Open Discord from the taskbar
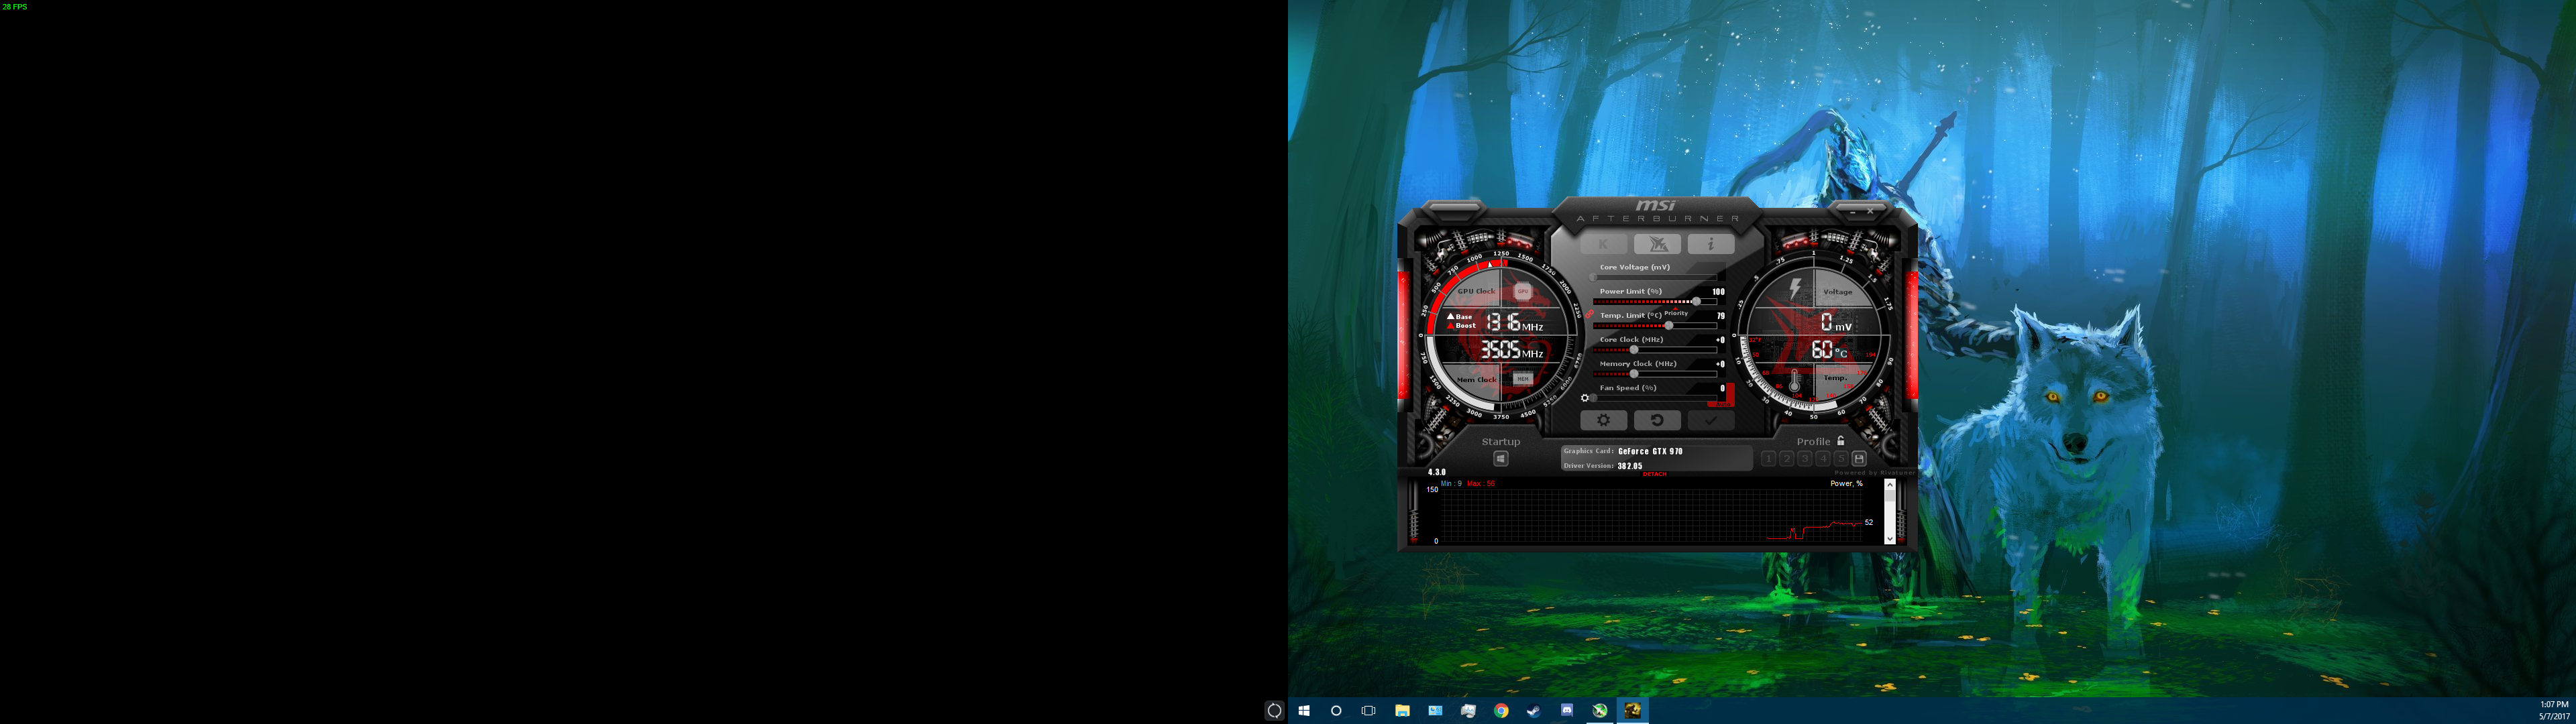2576x724 pixels. coord(1567,711)
